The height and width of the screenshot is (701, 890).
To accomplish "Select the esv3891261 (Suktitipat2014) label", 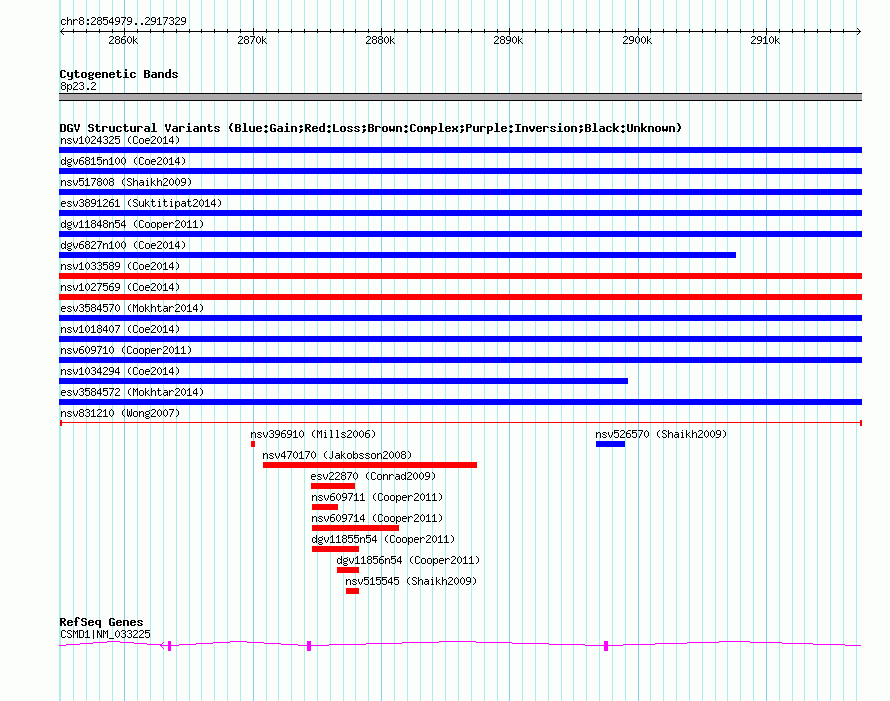I will coord(140,203).
